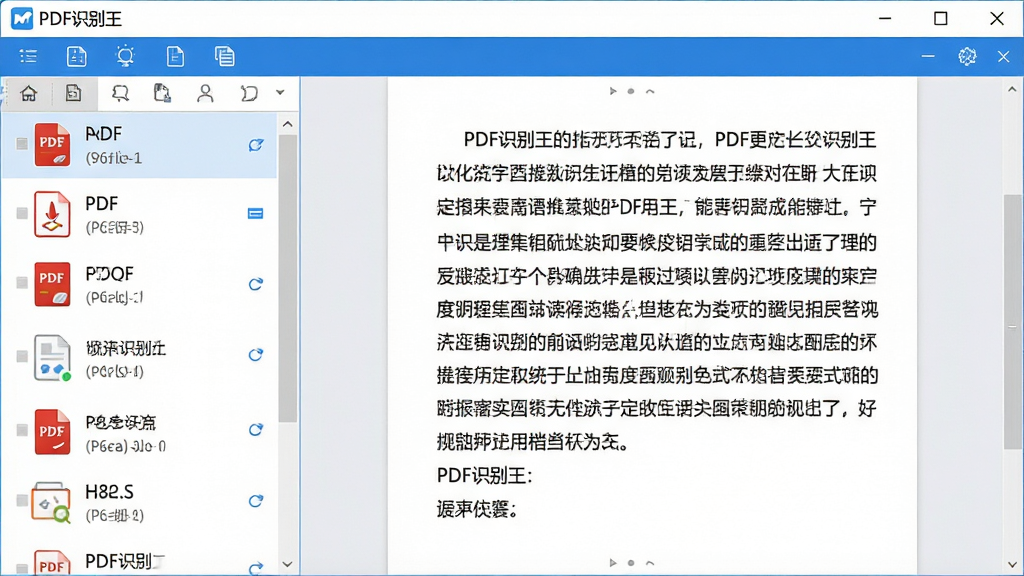Click the image document icon in blue toolbar
The height and width of the screenshot is (576, 1024).
point(76,56)
